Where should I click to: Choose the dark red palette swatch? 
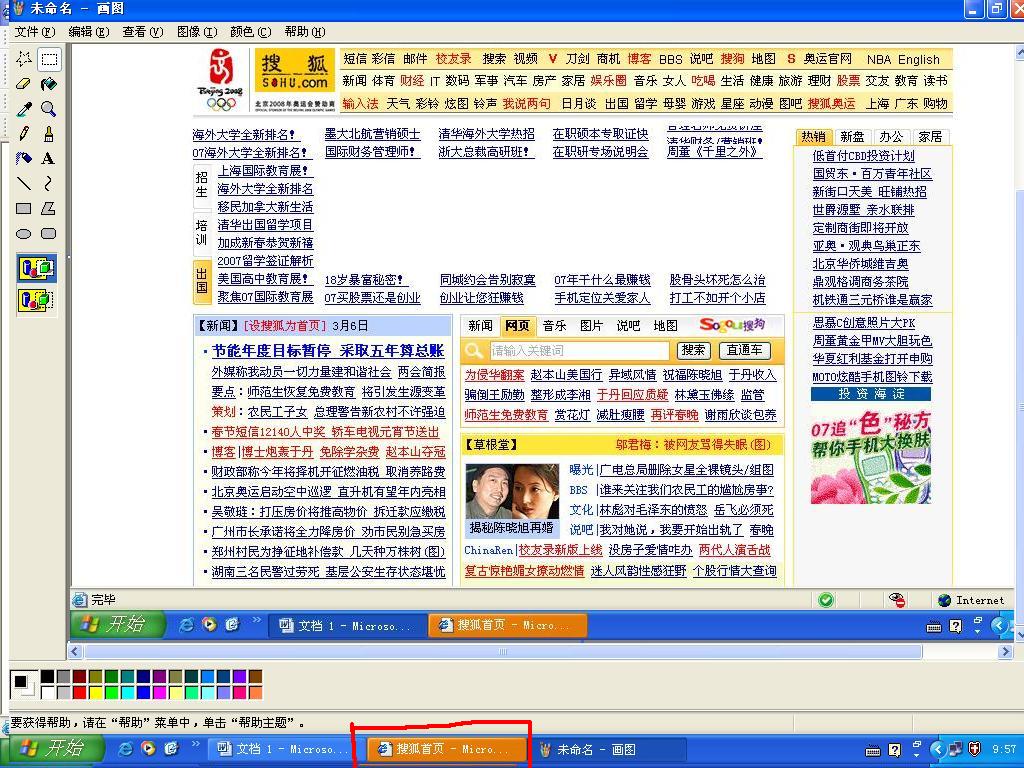click(80, 677)
